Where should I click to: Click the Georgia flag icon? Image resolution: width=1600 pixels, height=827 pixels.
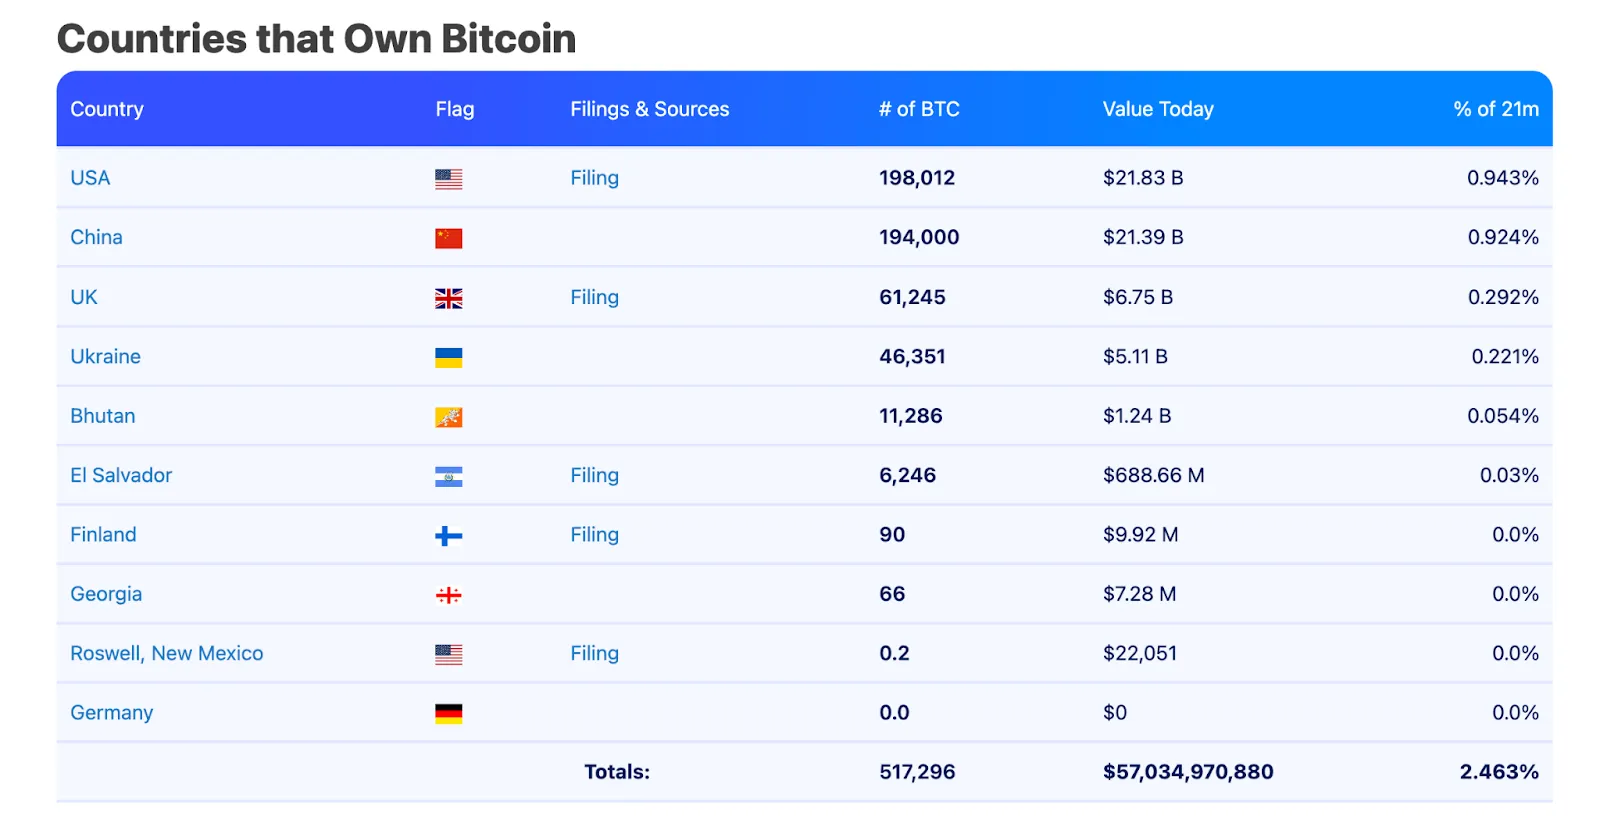pyautogui.click(x=449, y=594)
